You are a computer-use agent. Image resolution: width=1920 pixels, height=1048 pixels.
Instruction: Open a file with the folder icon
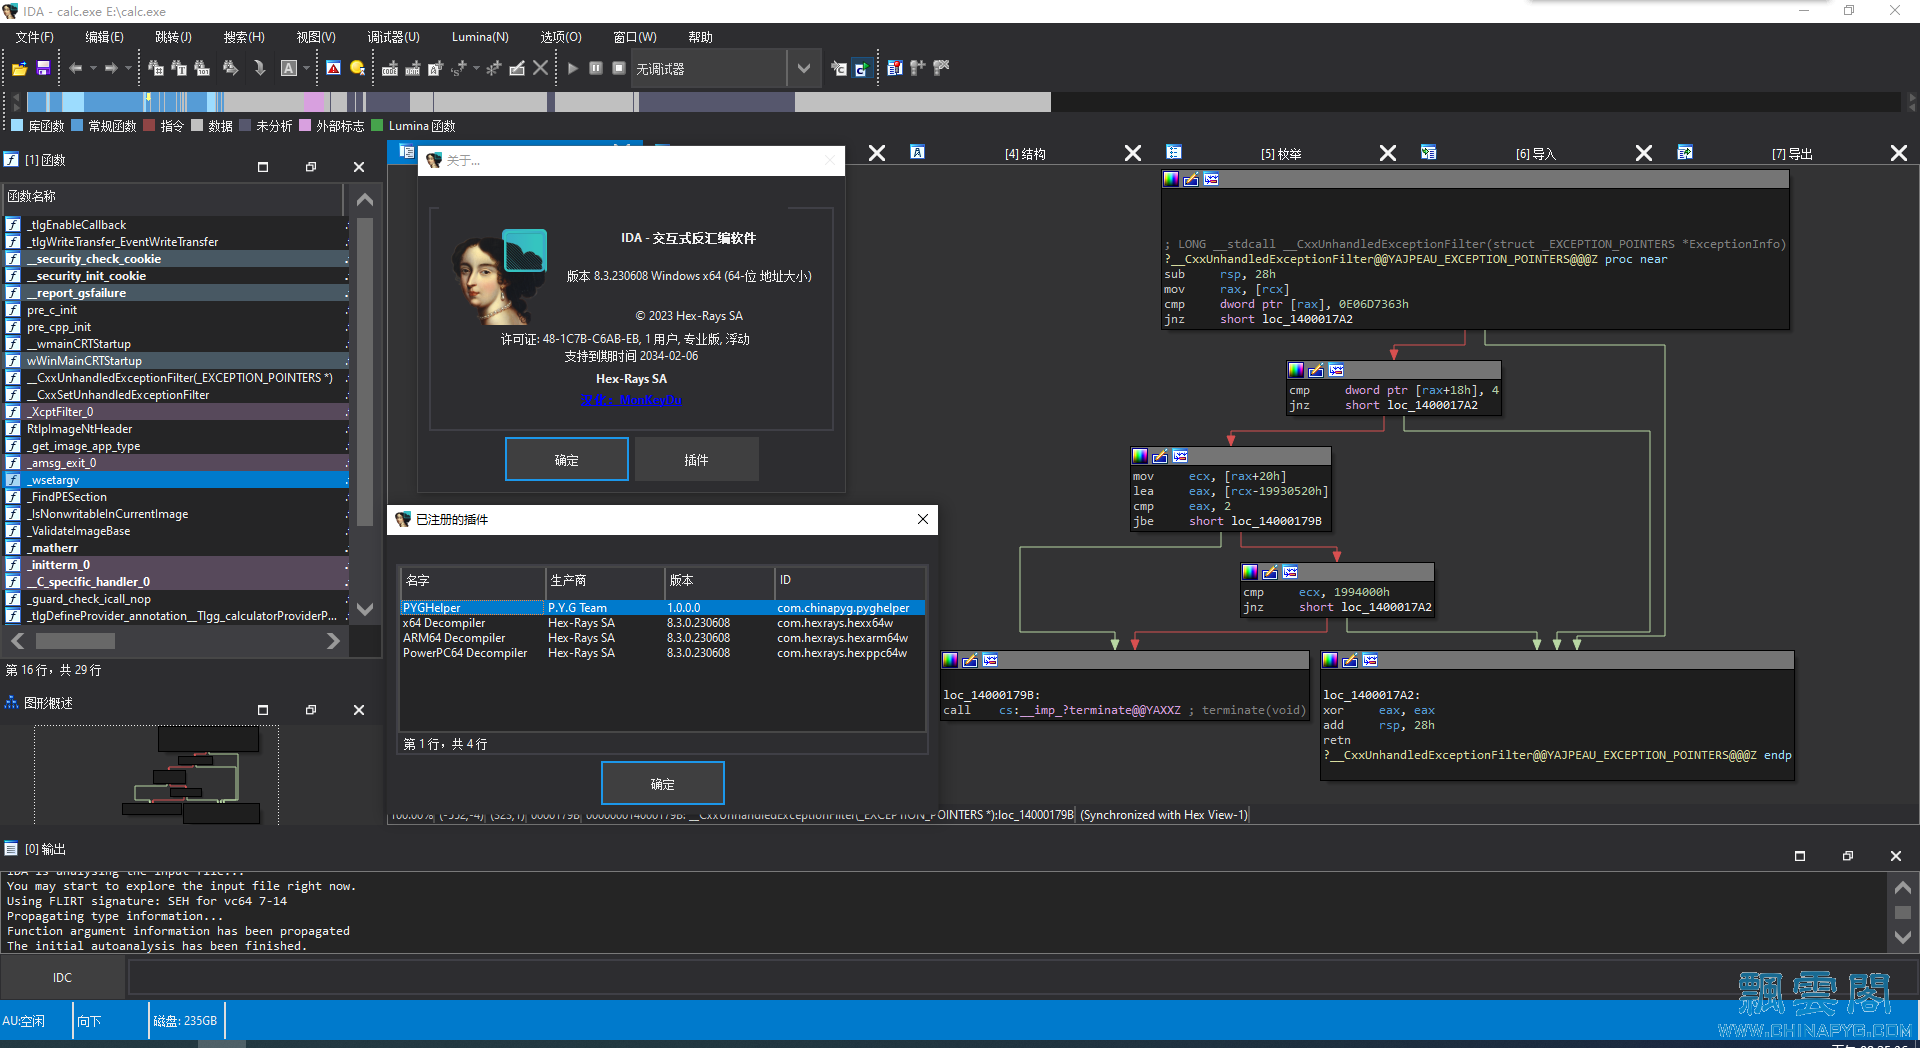(19, 68)
